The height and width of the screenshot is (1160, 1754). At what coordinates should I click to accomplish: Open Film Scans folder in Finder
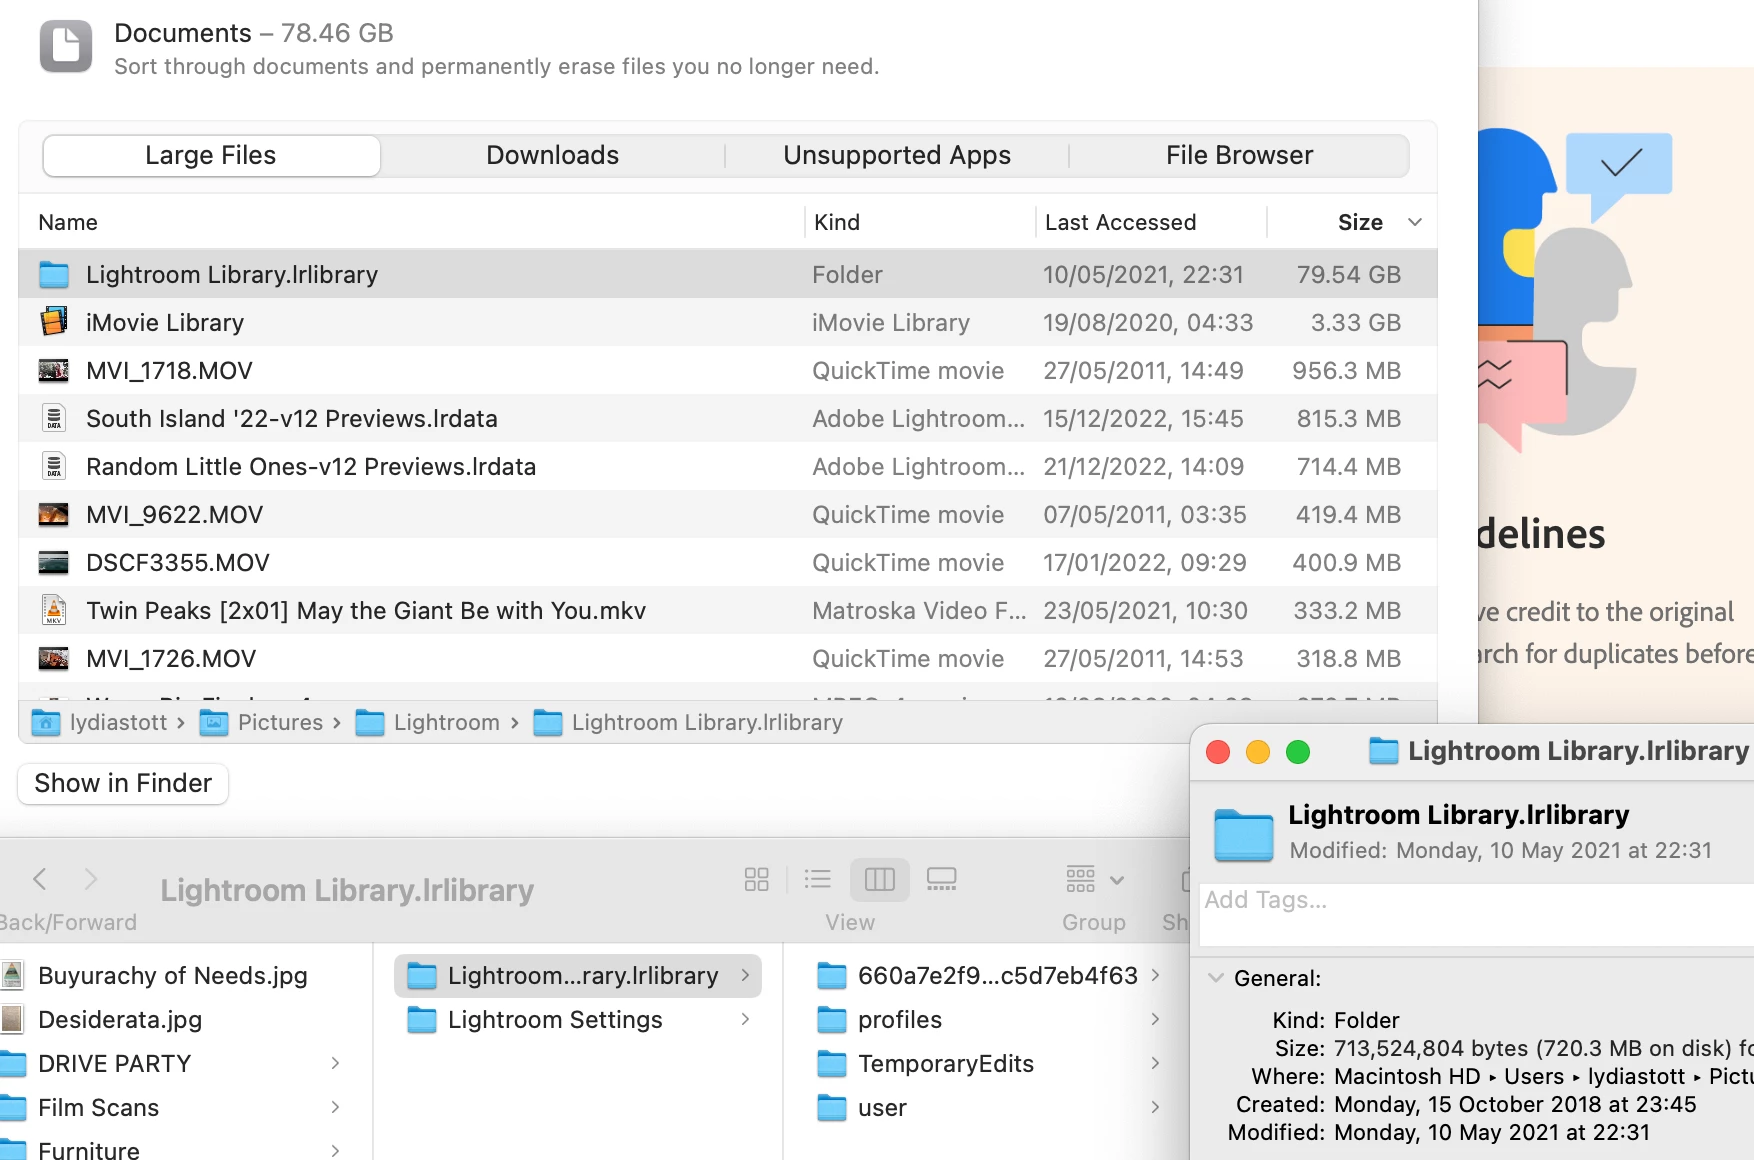tap(98, 1108)
